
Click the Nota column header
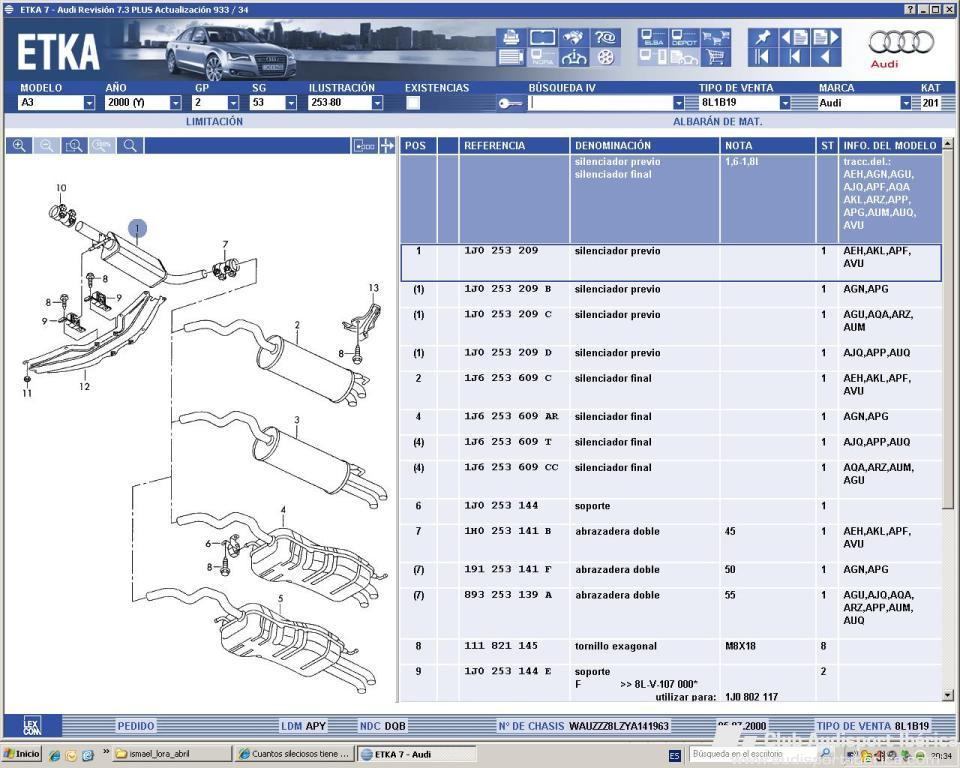tap(768, 146)
